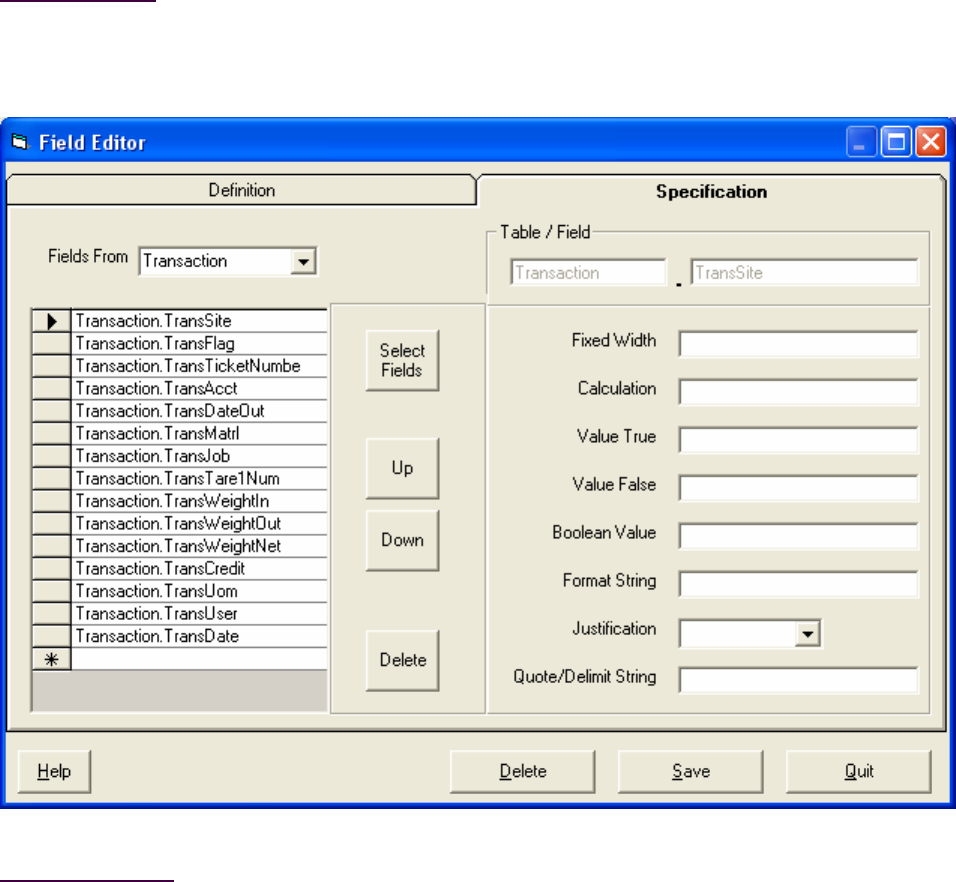Click the Down button
The width and height of the screenshot is (956, 882).
(402, 540)
